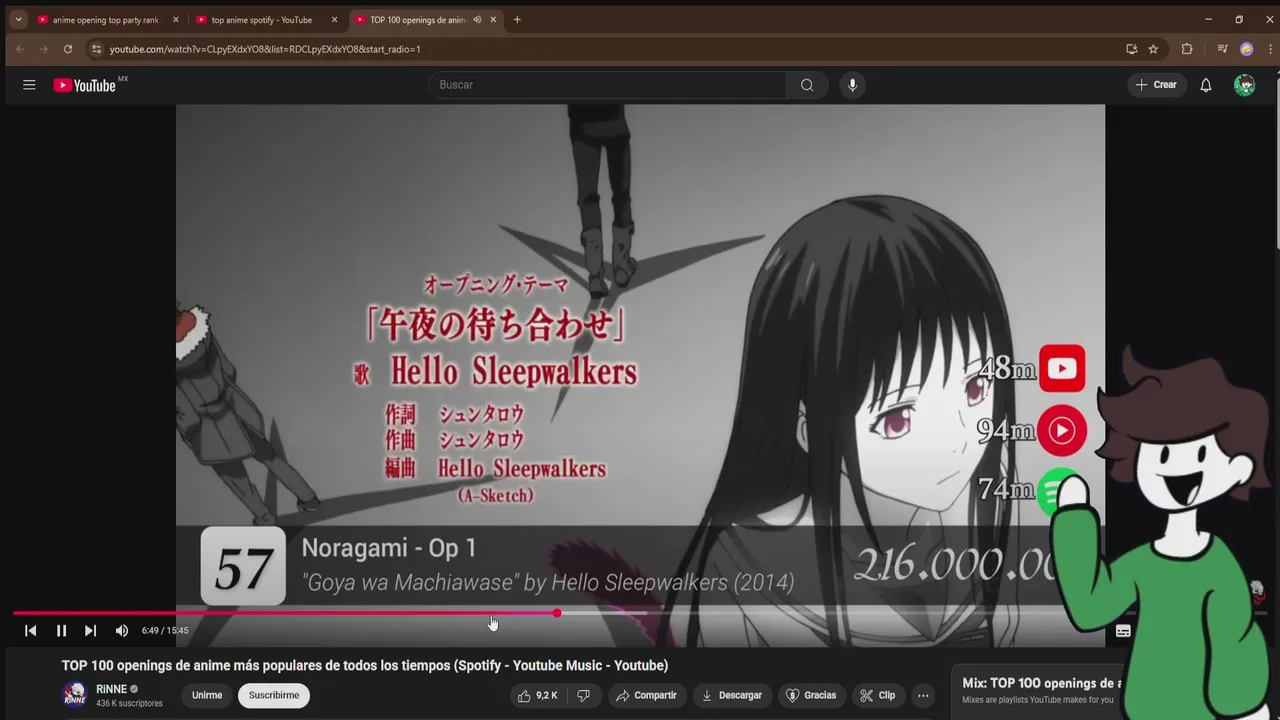This screenshot has height=720, width=1280.
Task: Mute tab using the speaker icon
Action: (477, 20)
